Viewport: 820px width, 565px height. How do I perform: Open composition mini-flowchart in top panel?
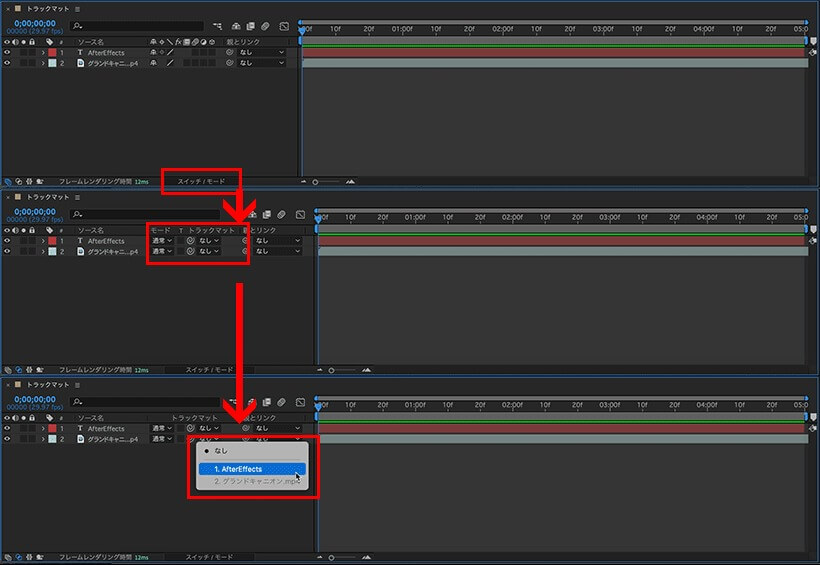pyautogui.click(x=218, y=26)
